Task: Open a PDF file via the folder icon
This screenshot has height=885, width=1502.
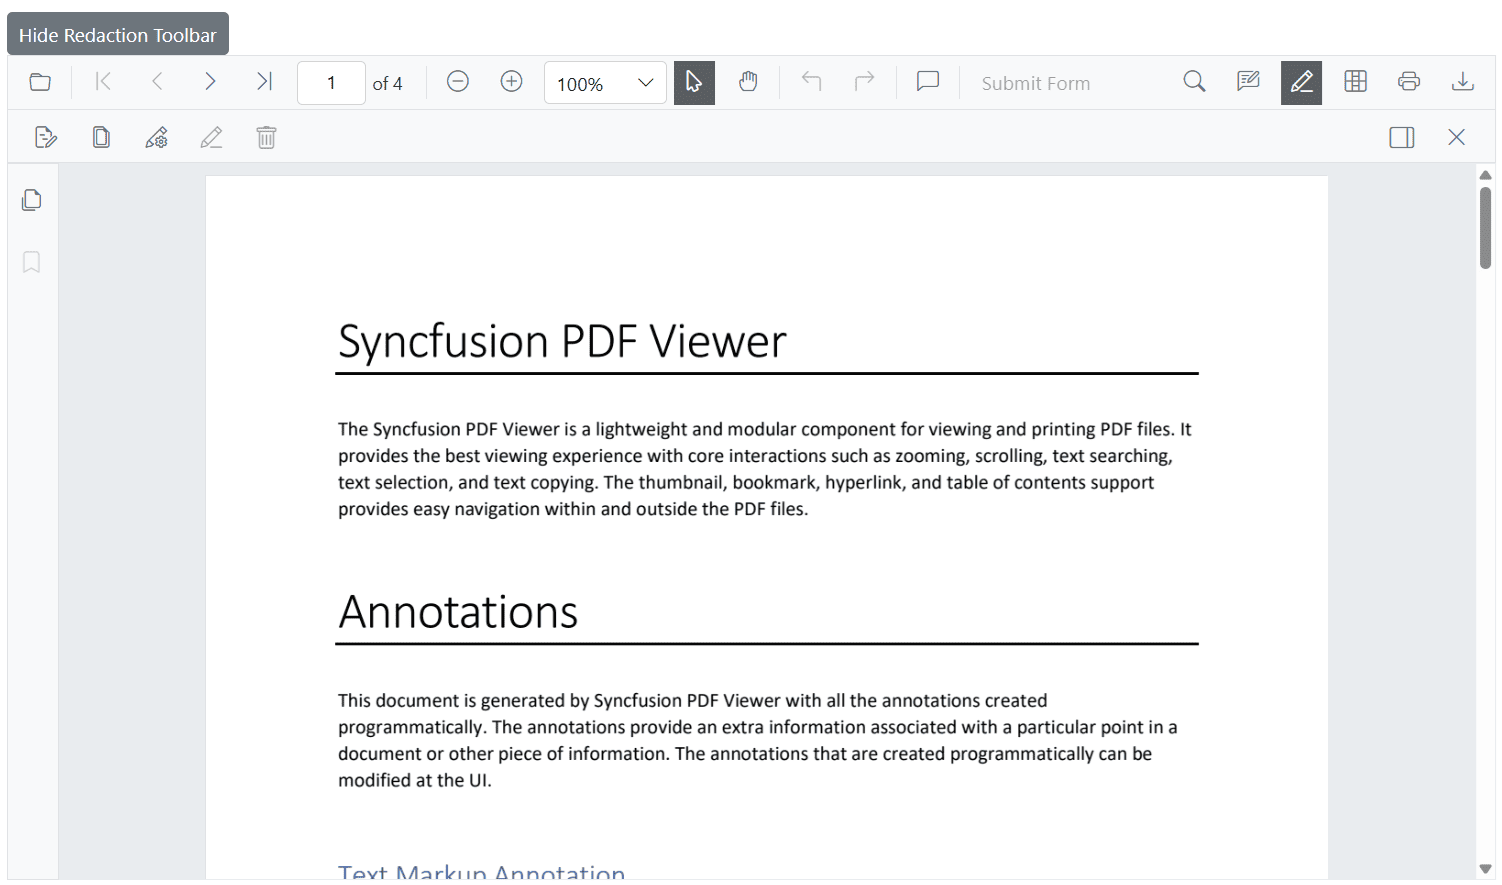Action: tap(39, 82)
